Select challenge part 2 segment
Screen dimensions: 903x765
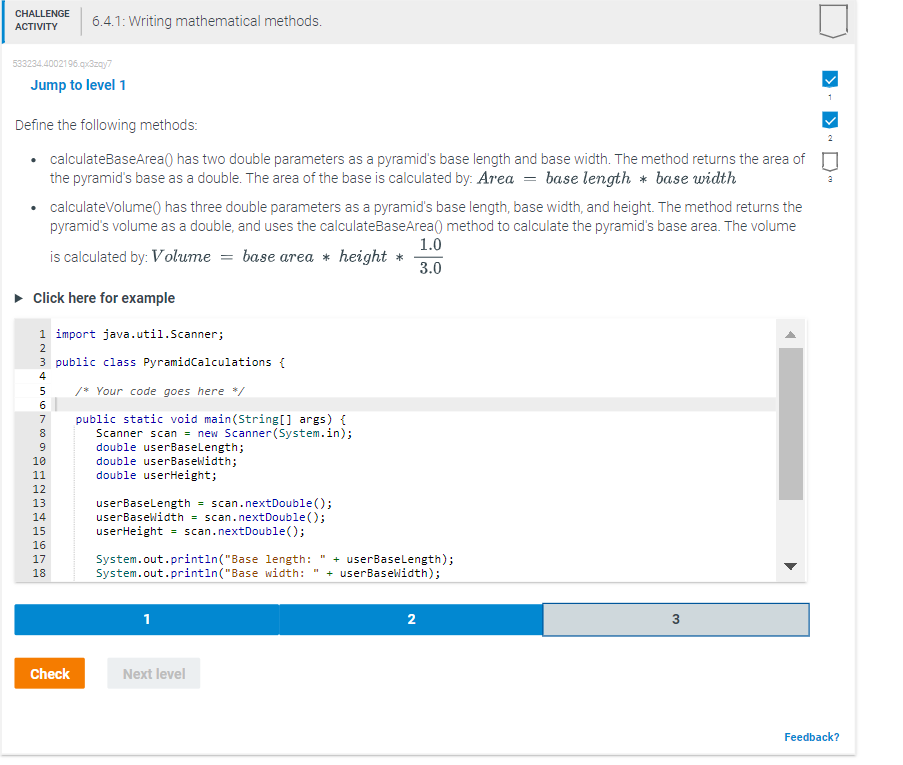point(411,619)
